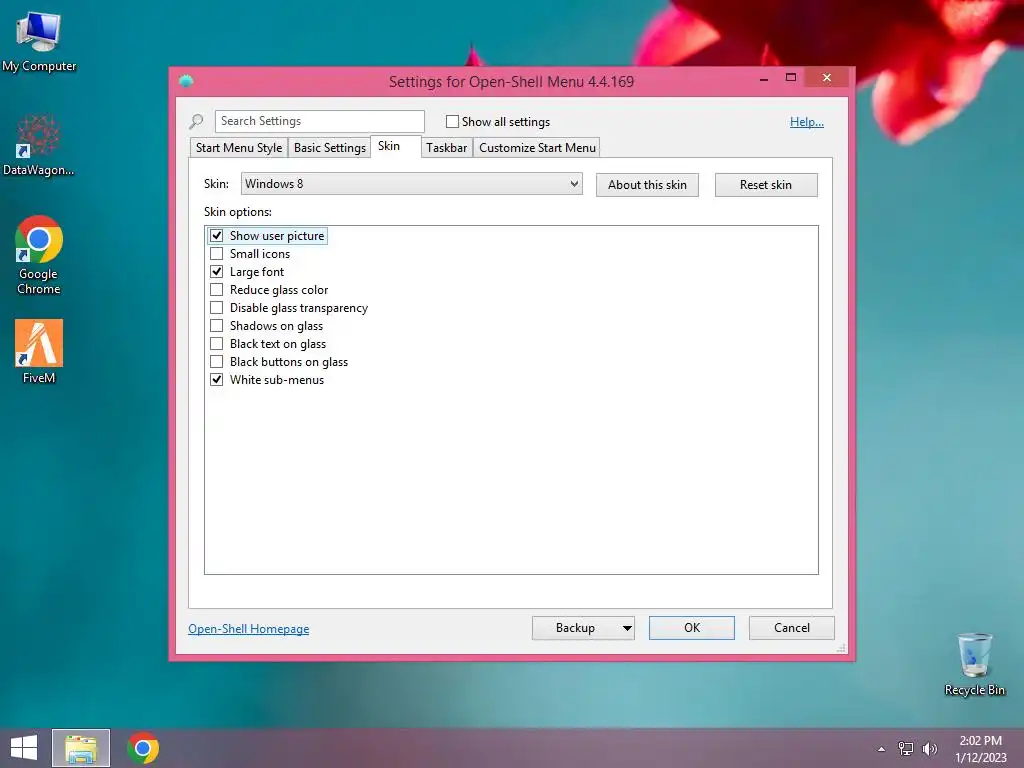Uncheck Large font option
Viewport: 1024px width, 768px height.
(x=217, y=272)
